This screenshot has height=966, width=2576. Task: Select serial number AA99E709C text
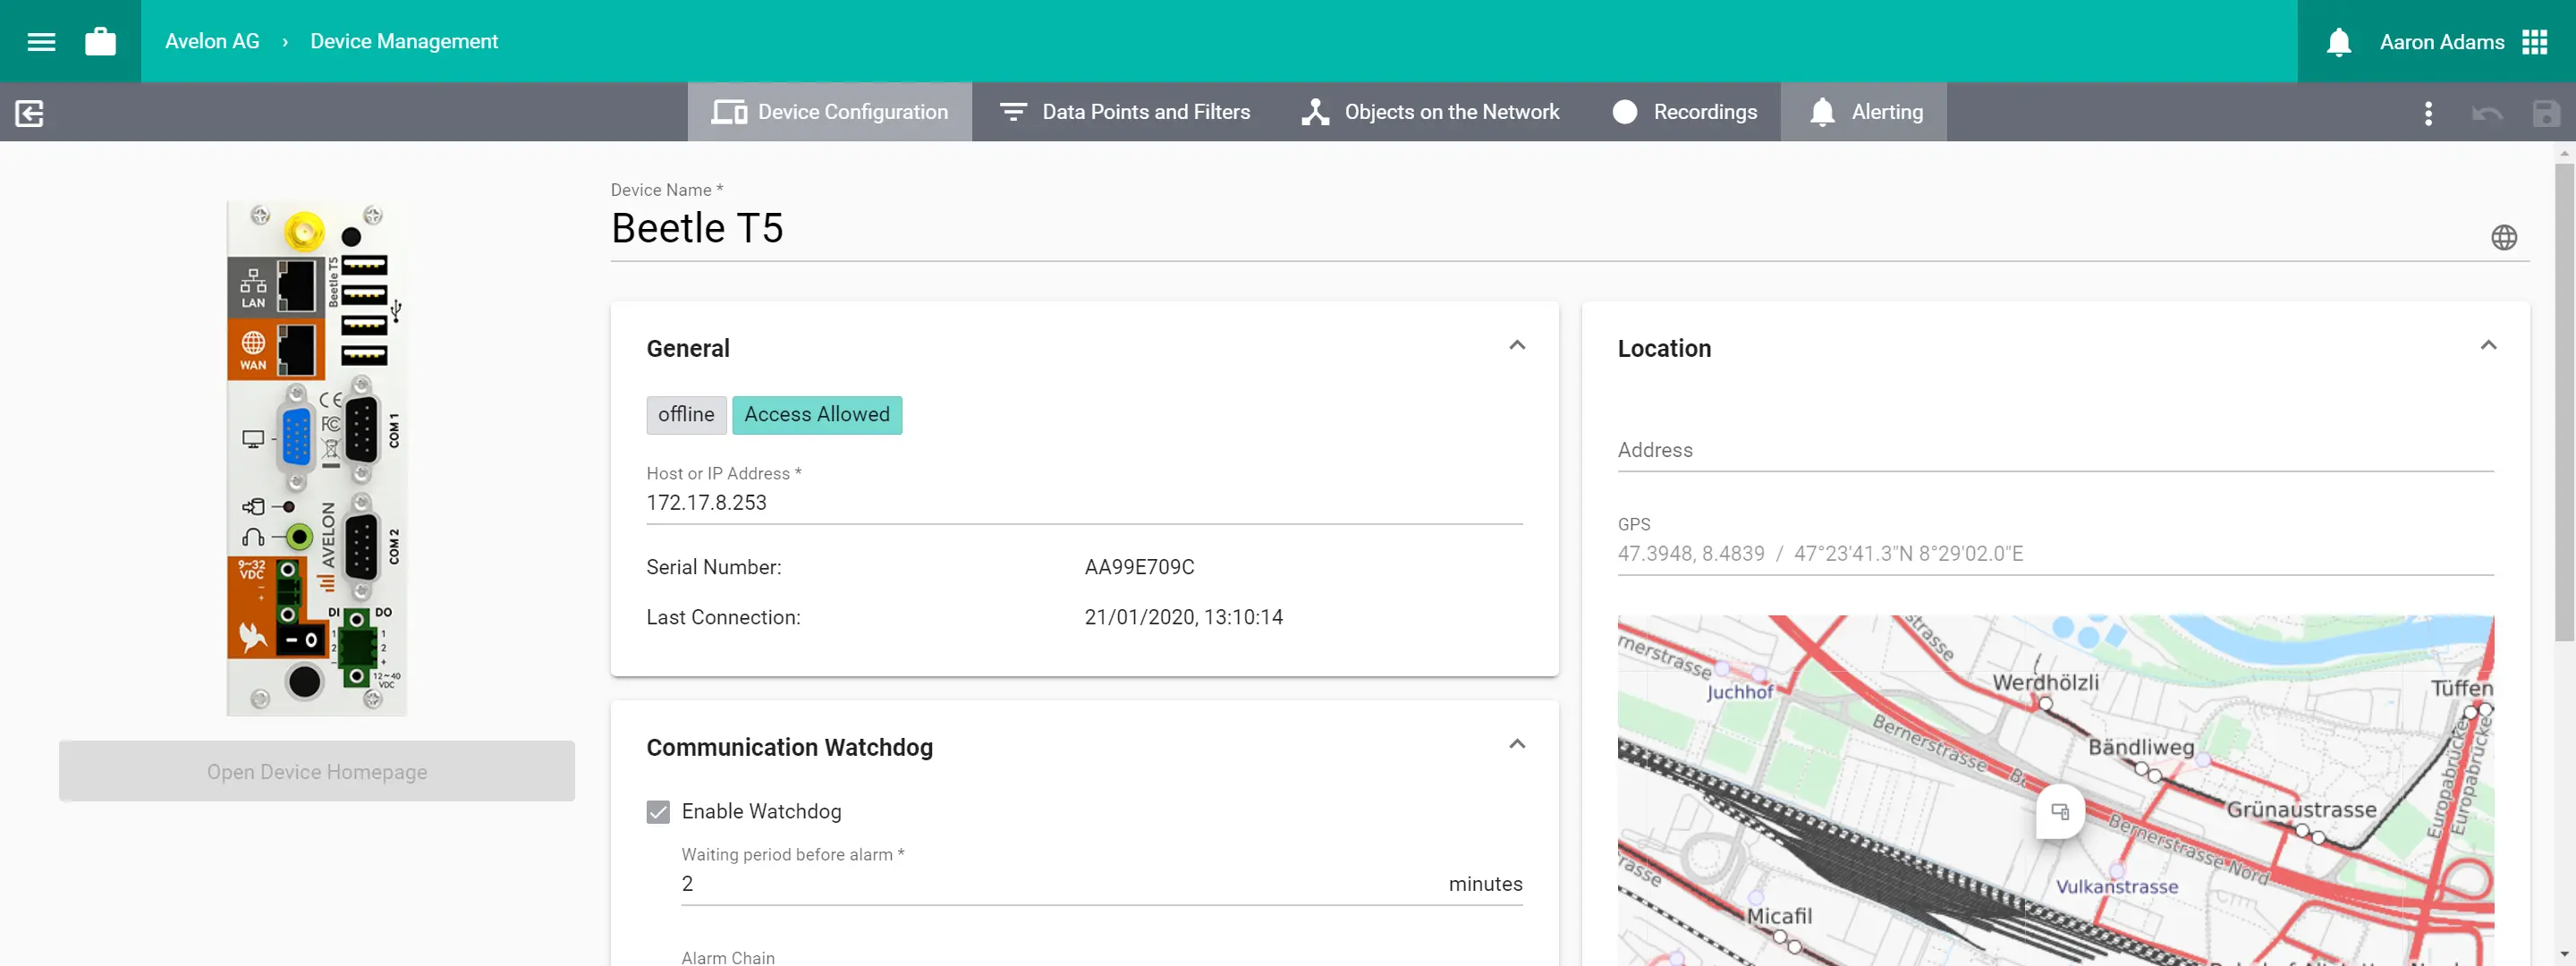click(x=1139, y=567)
